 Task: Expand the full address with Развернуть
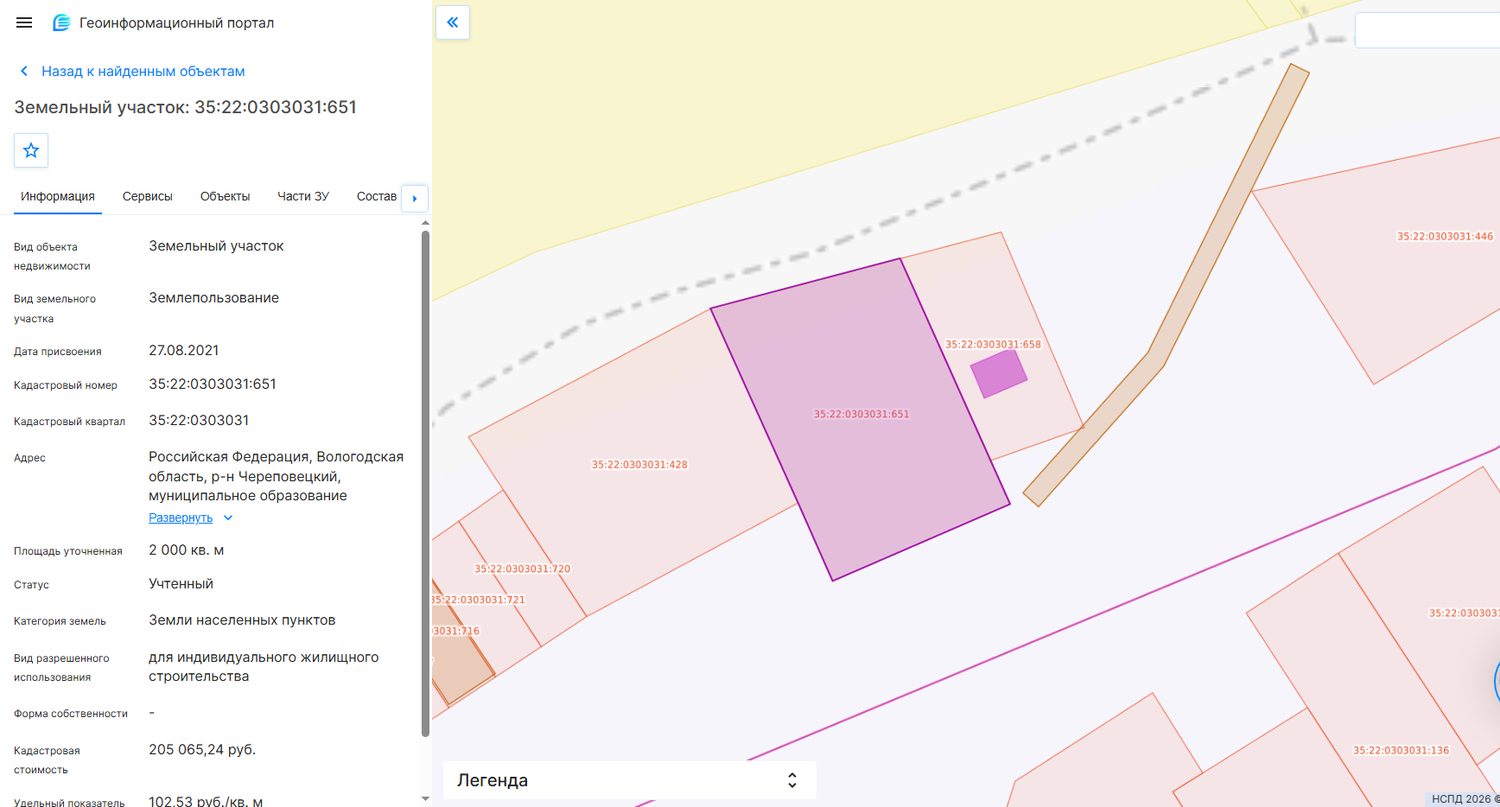190,518
